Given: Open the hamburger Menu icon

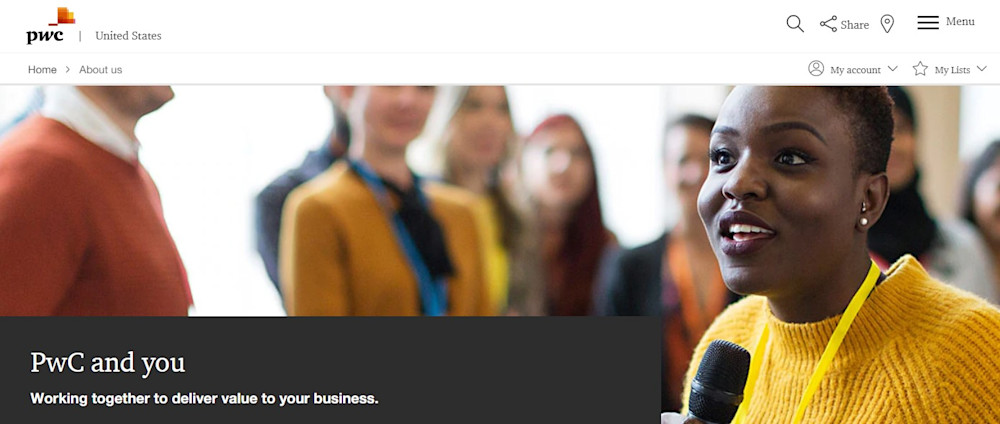Looking at the screenshot, I should pyautogui.click(x=928, y=23).
